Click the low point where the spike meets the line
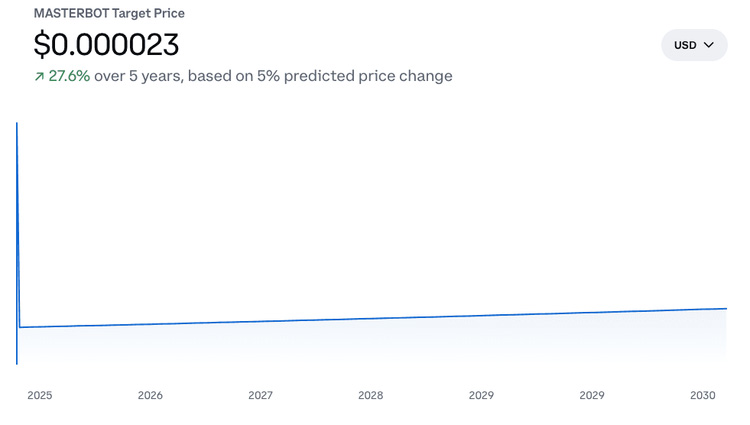The height and width of the screenshot is (425, 750). point(20,327)
